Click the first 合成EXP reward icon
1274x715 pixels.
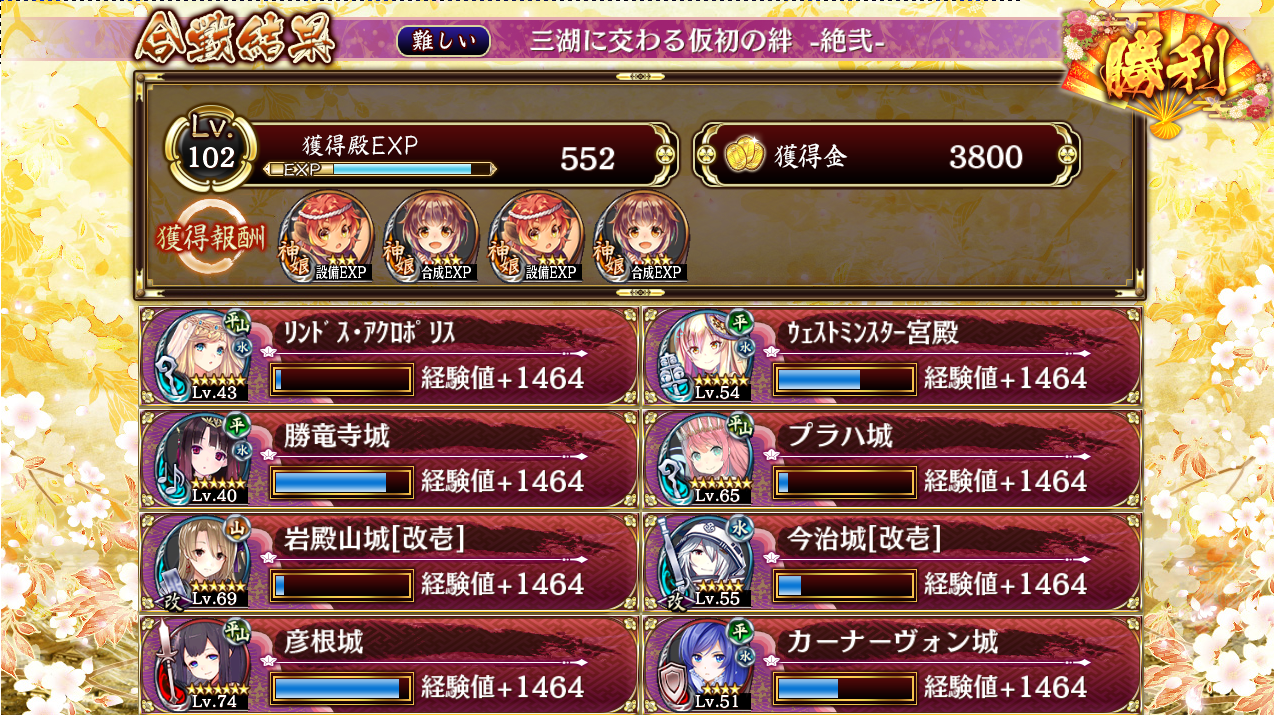tap(431, 237)
